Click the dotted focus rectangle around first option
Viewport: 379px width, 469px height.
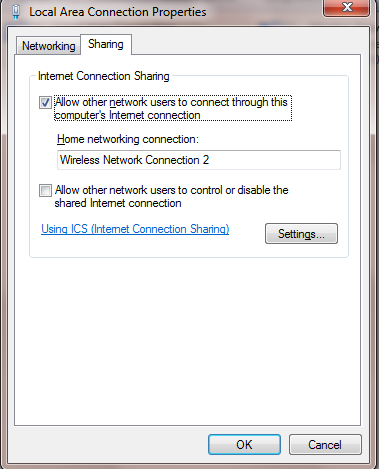click(x=173, y=108)
